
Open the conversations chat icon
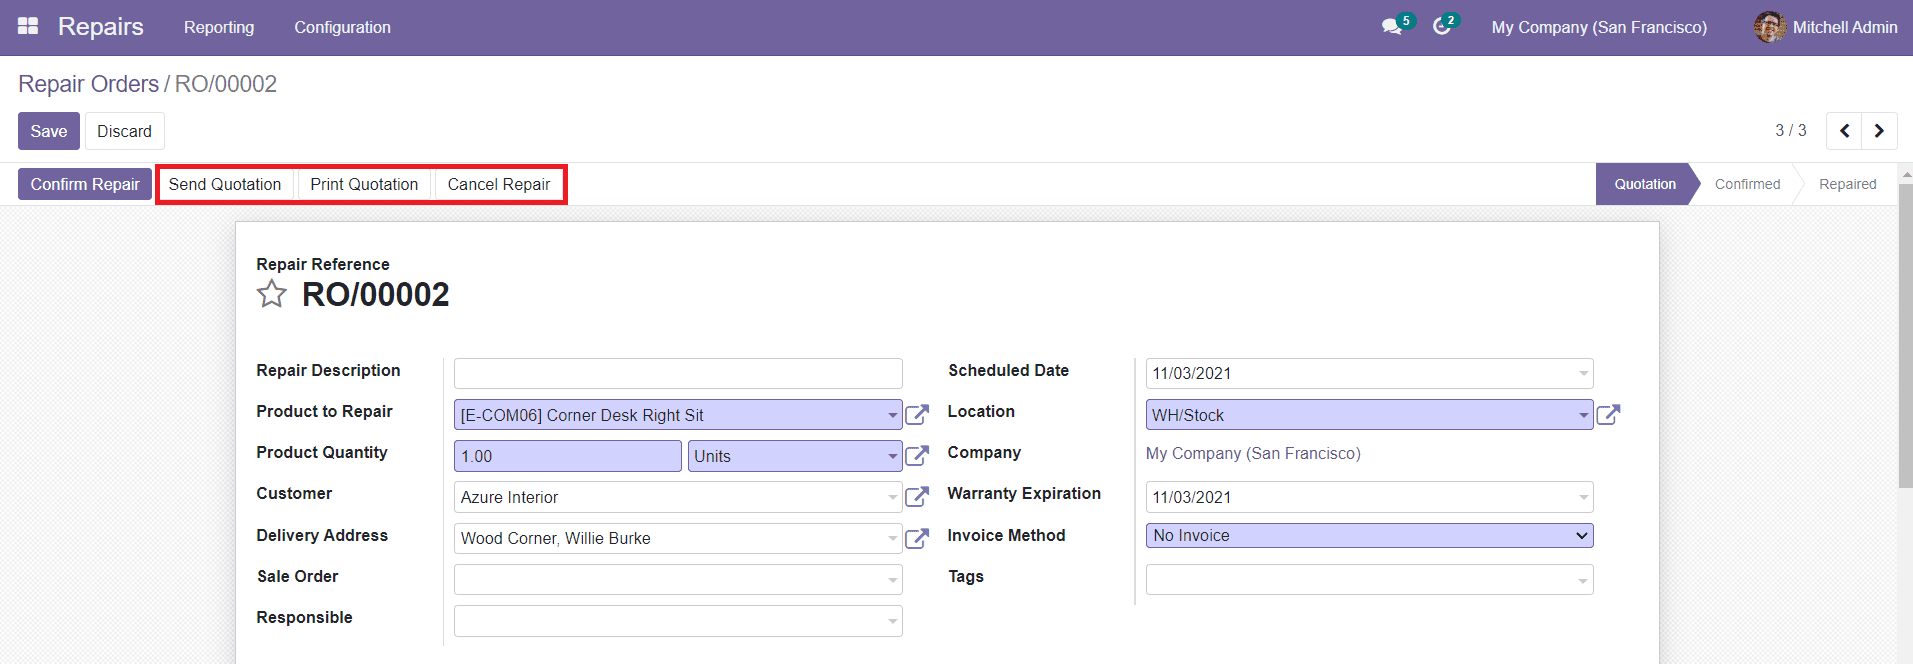click(x=1391, y=27)
